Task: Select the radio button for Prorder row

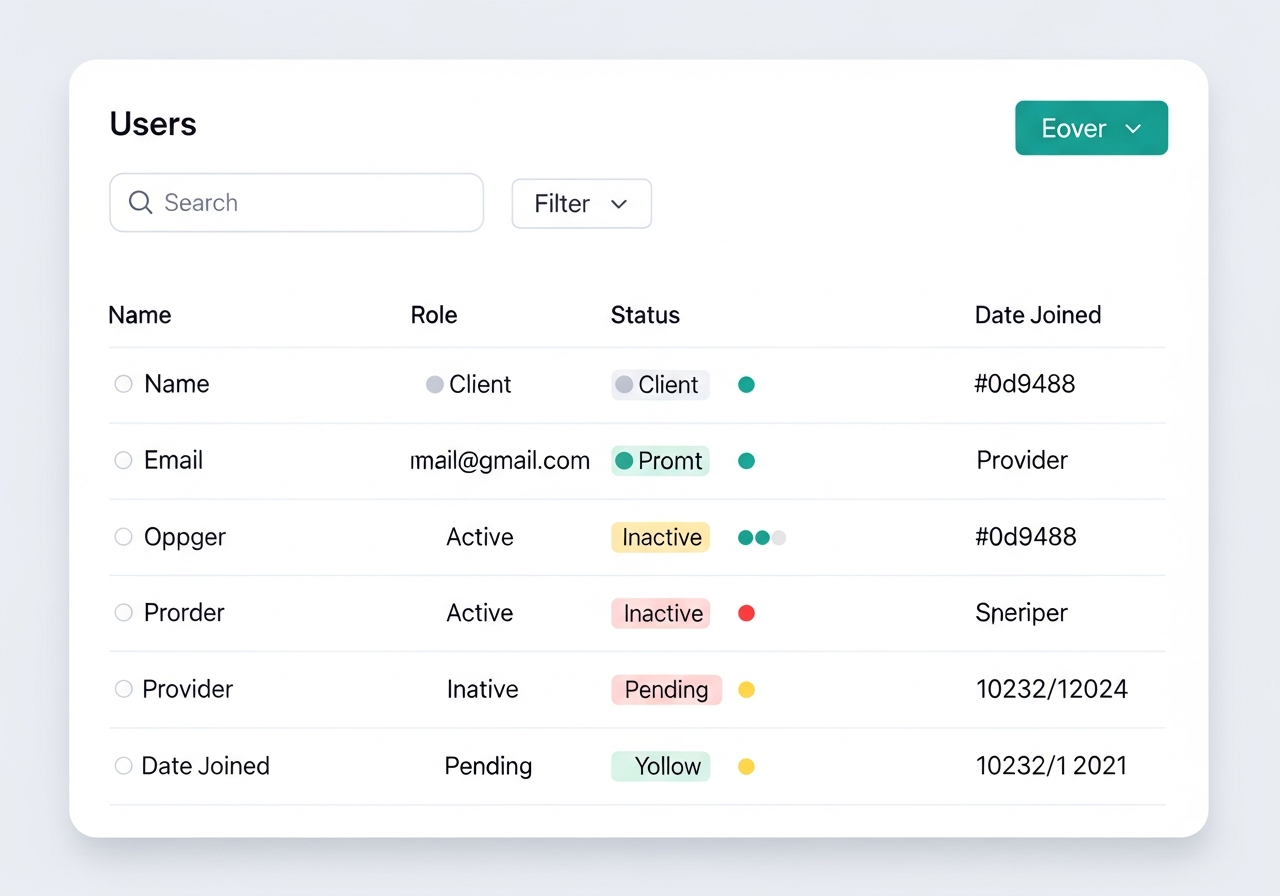Action: pos(123,613)
